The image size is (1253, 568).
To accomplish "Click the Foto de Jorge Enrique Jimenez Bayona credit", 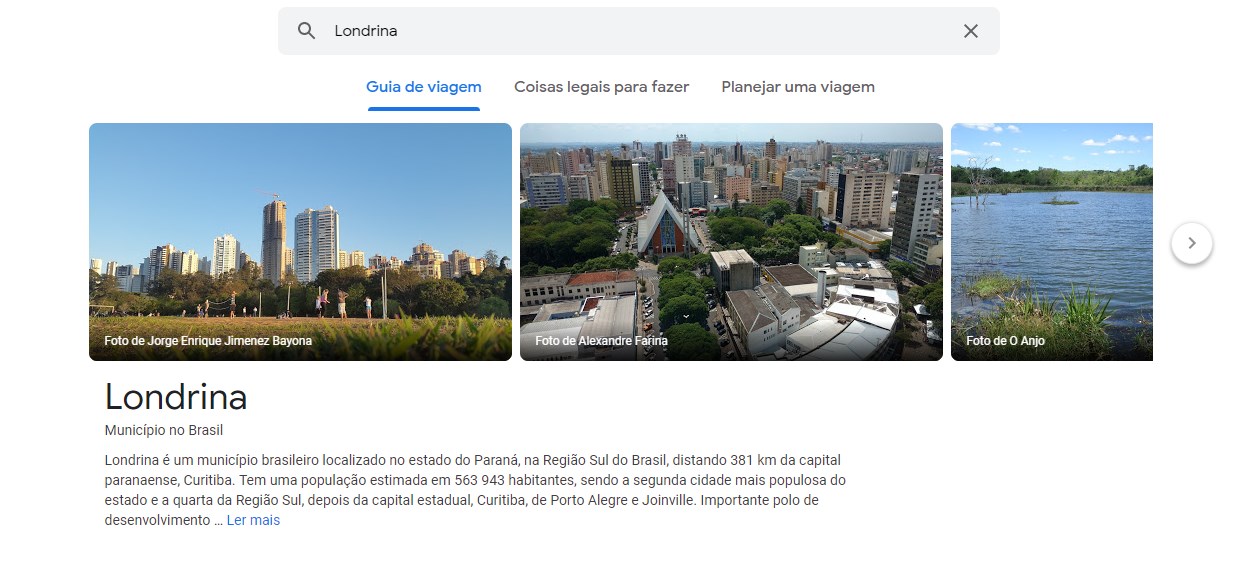I will point(208,341).
